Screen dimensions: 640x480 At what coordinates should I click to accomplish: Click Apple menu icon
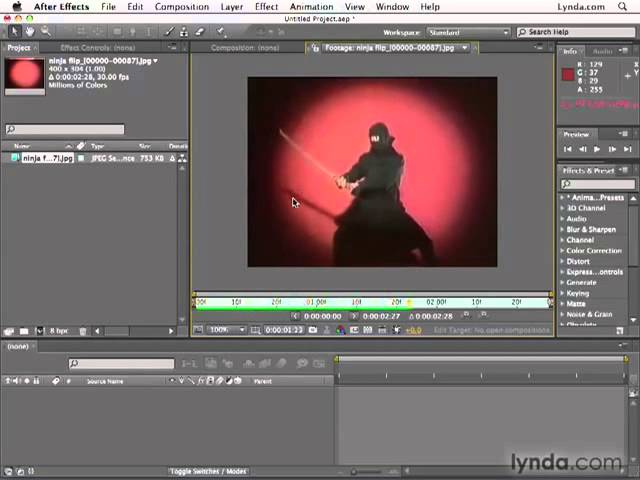point(17,7)
